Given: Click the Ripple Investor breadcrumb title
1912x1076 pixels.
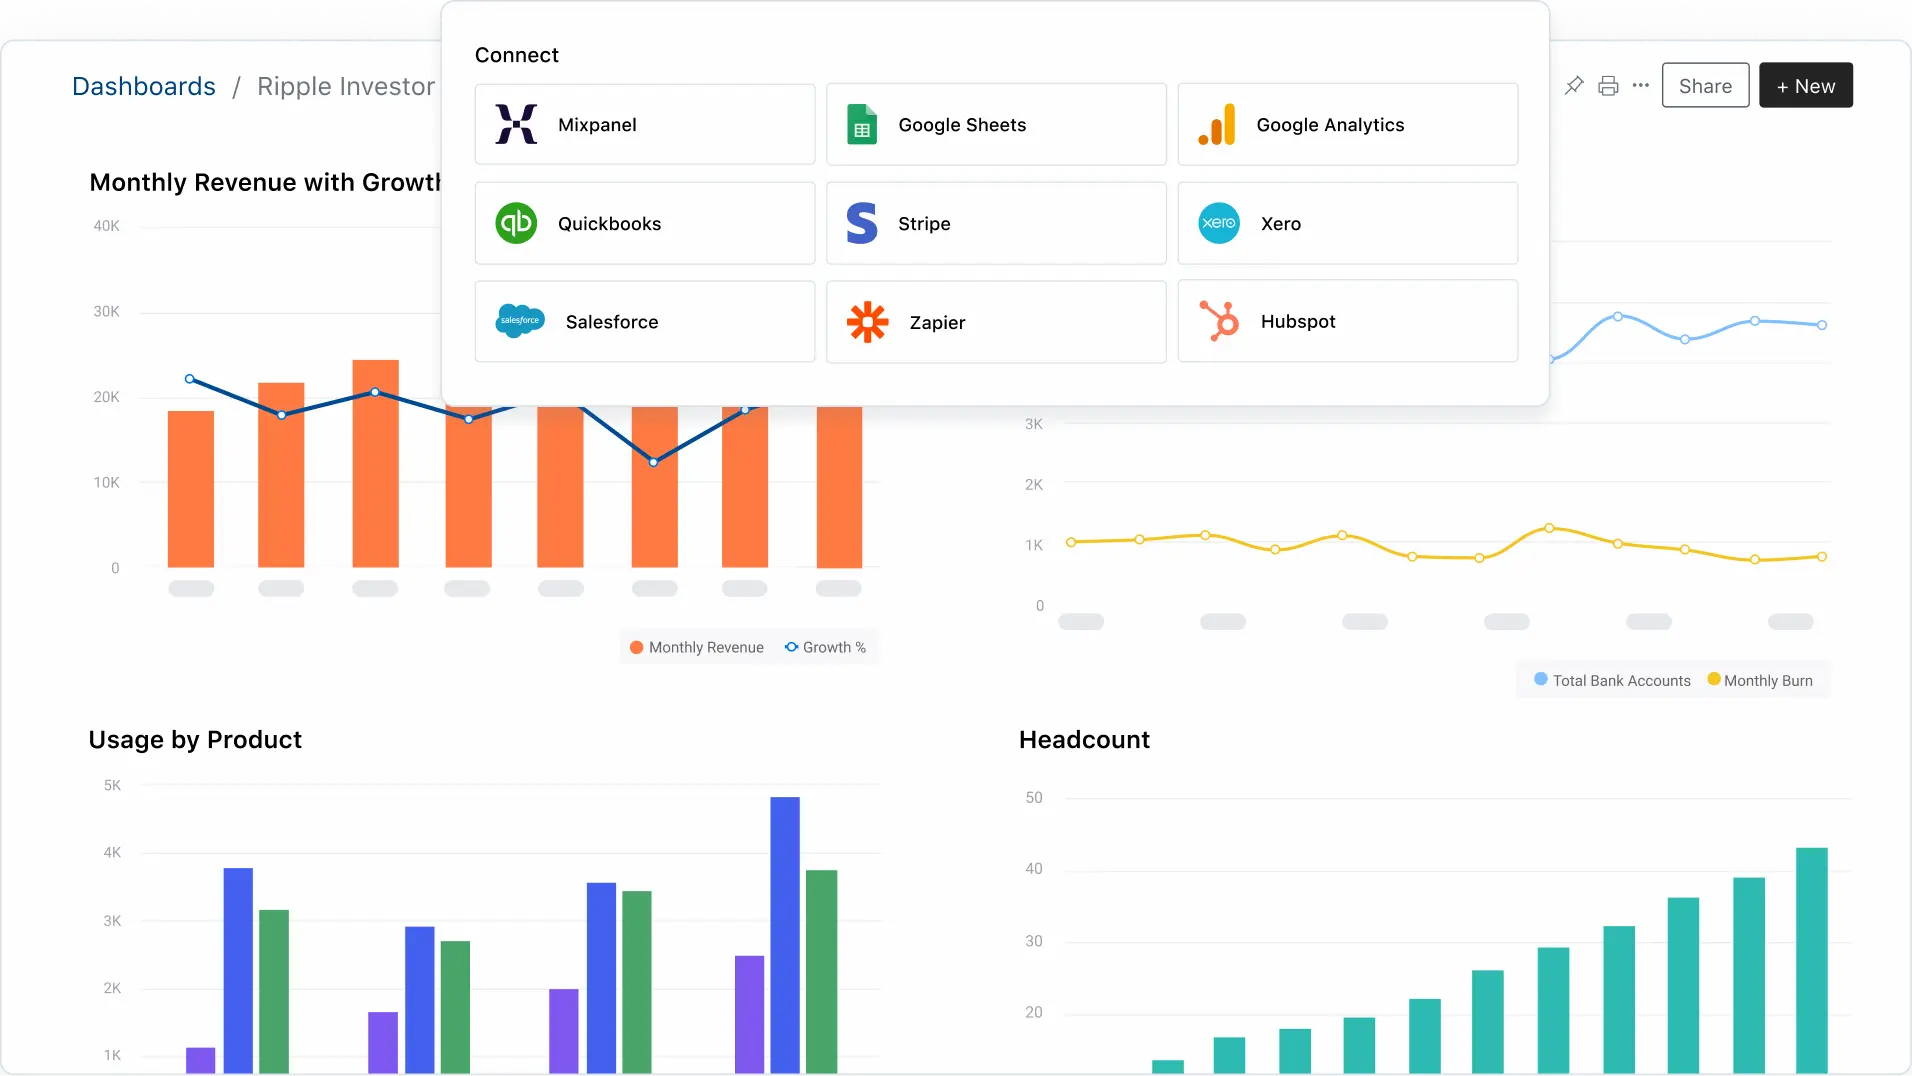Looking at the screenshot, I should pos(346,86).
